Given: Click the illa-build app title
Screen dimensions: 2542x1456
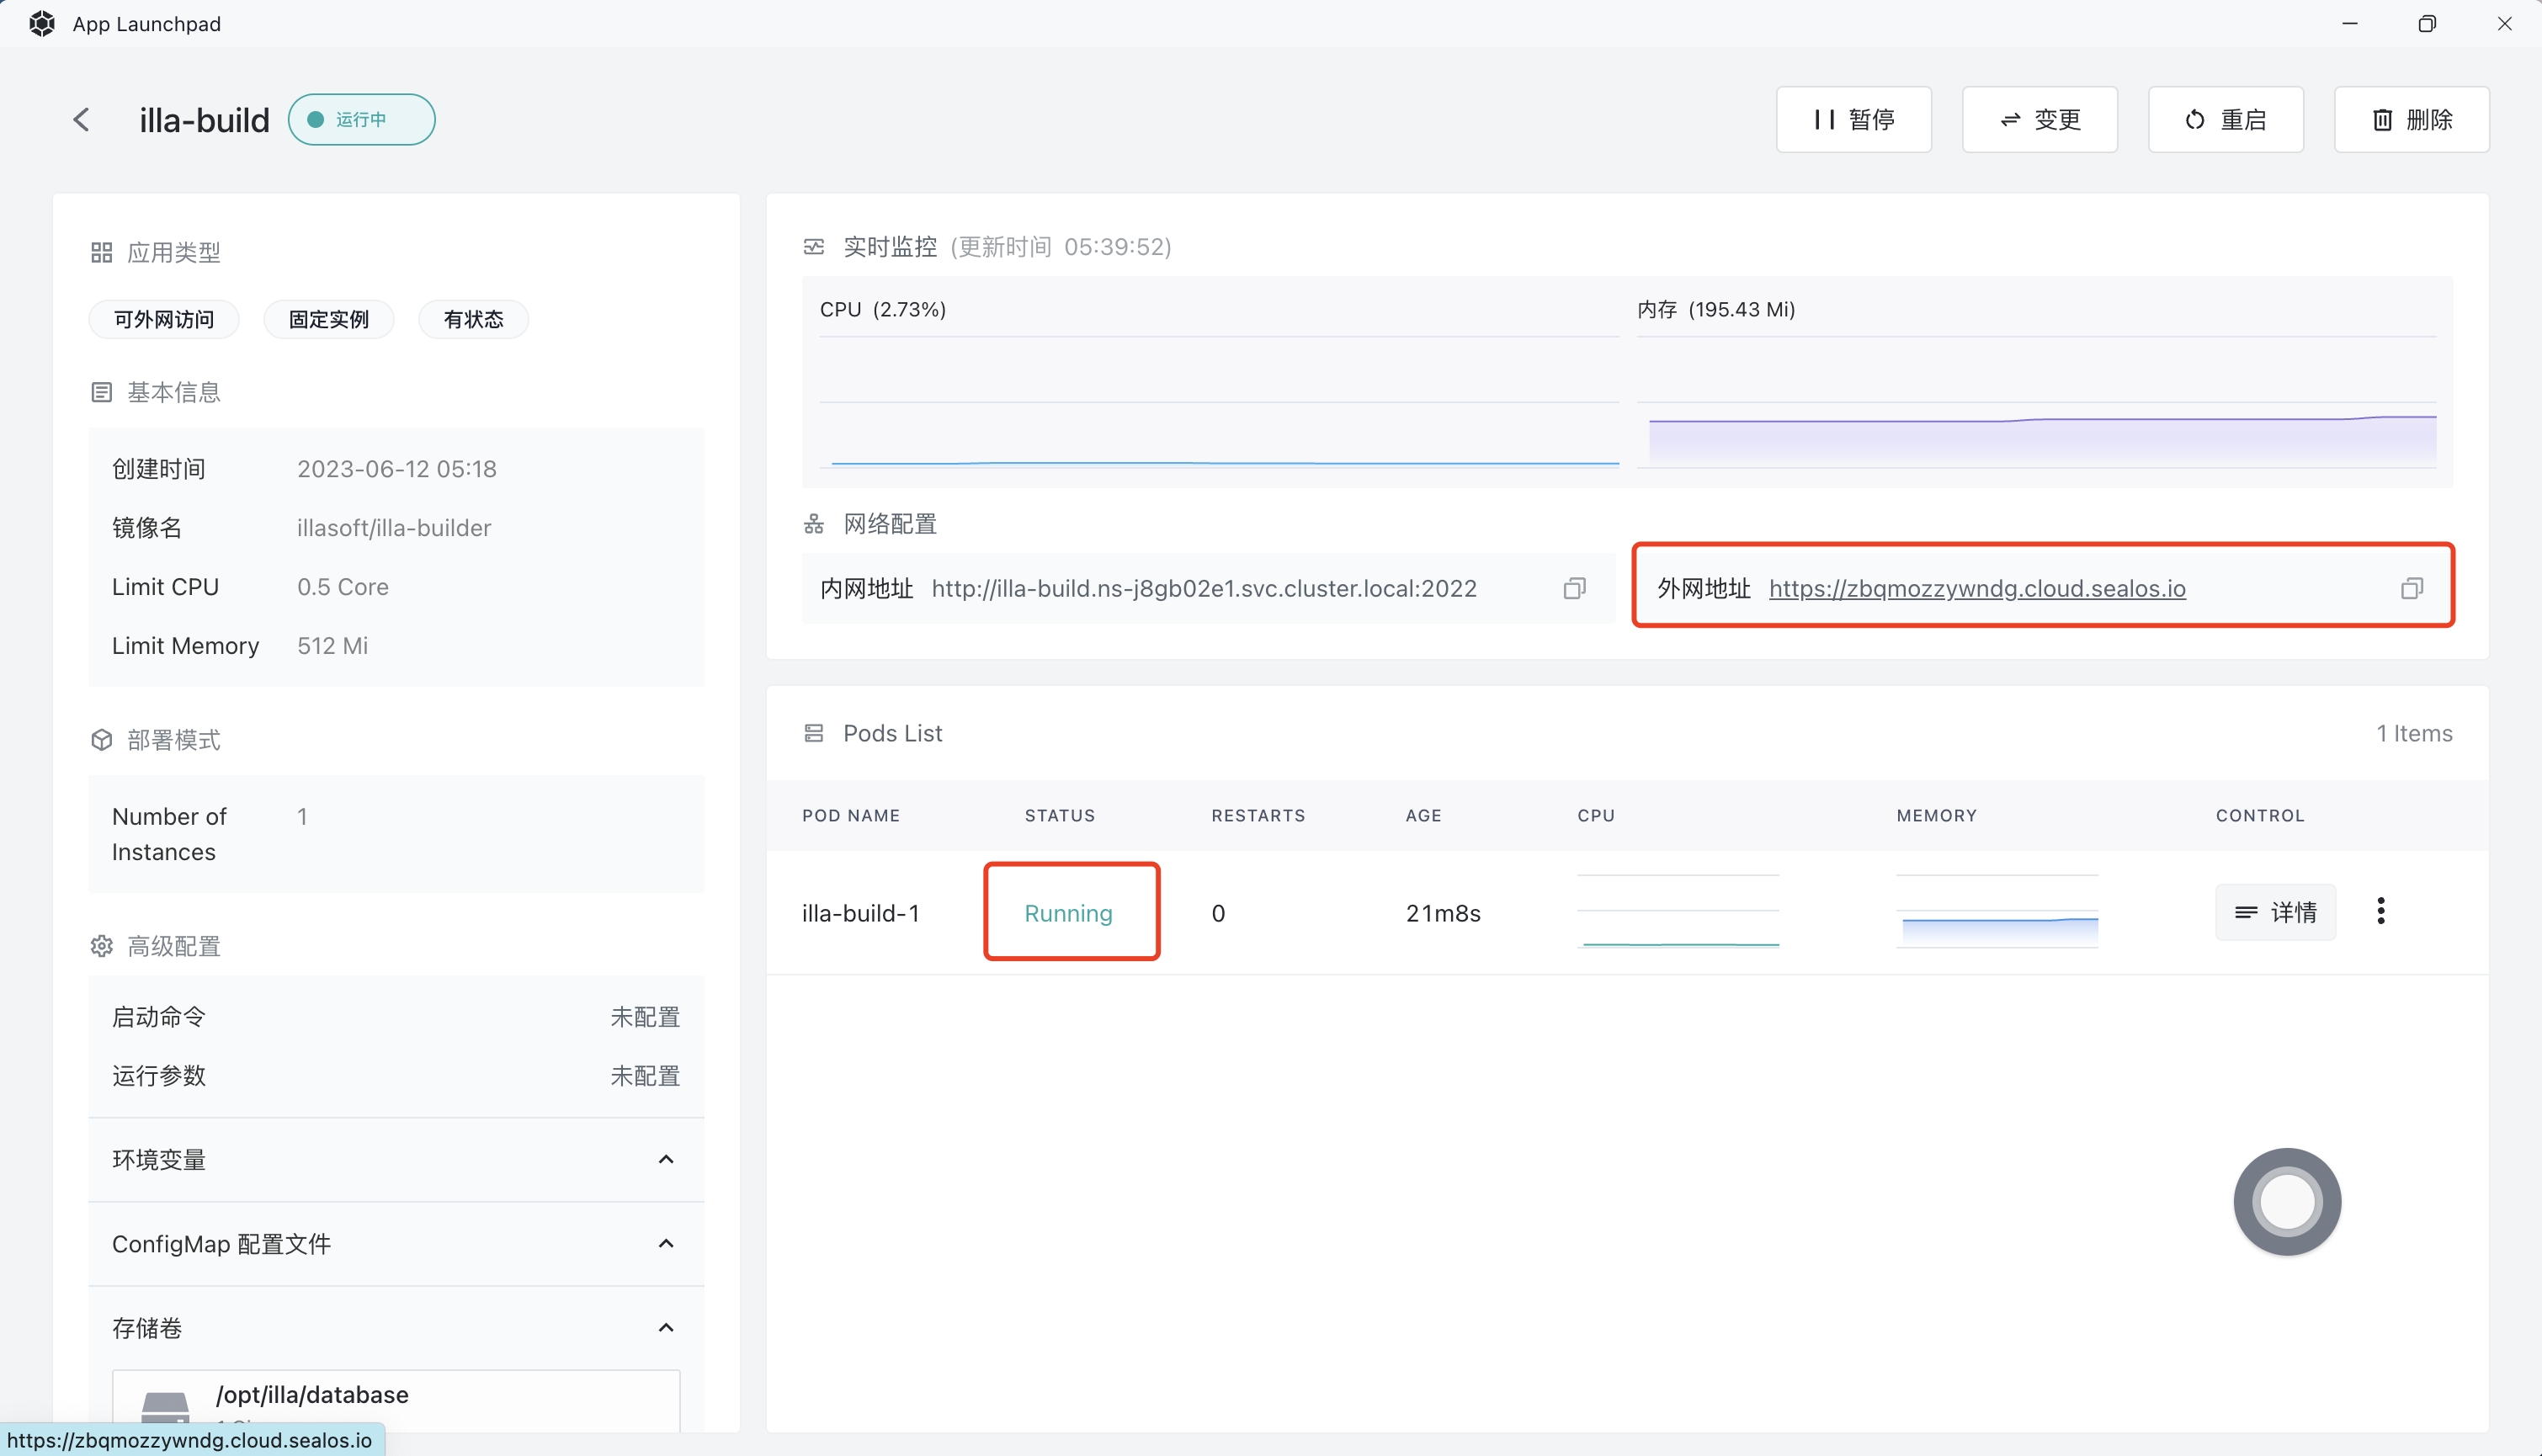Looking at the screenshot, I should tap(204, 120).
